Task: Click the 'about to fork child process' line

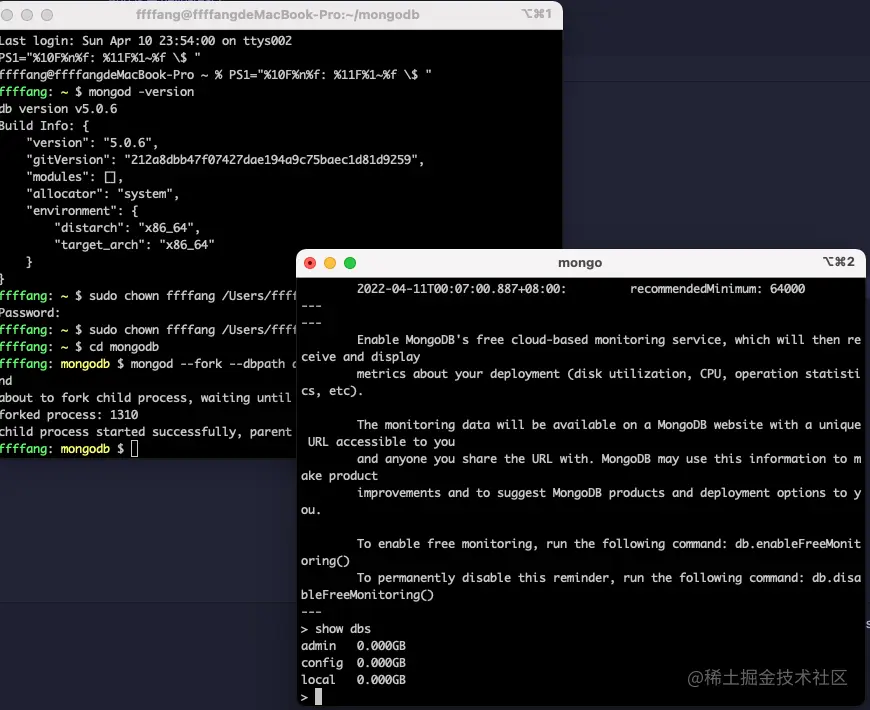Action: pyautogui.click(x=145, y=398)
